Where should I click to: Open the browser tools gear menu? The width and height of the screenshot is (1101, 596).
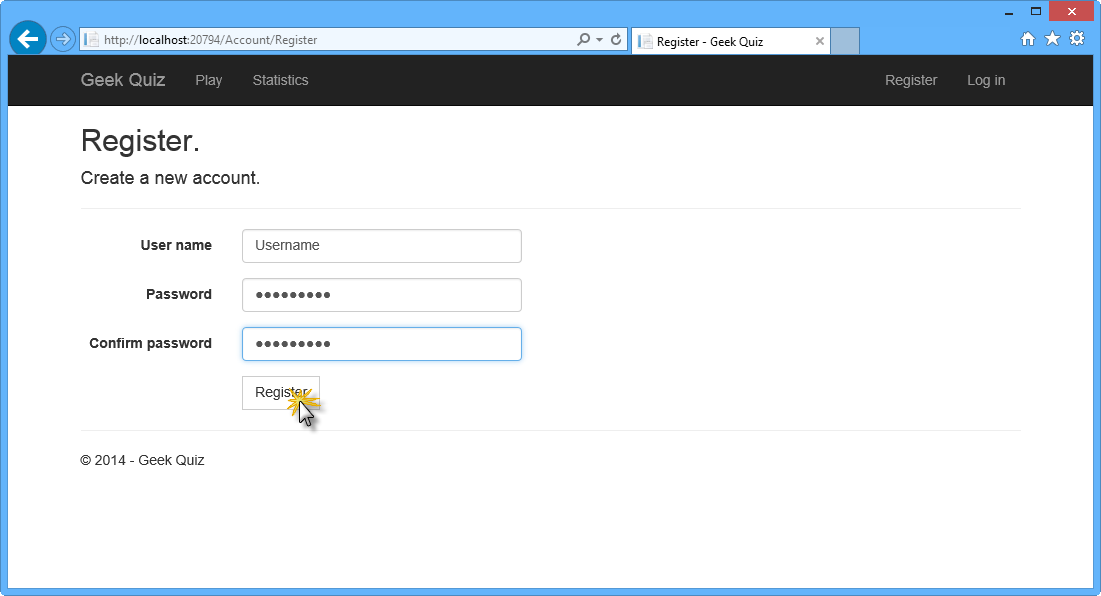1077,38
